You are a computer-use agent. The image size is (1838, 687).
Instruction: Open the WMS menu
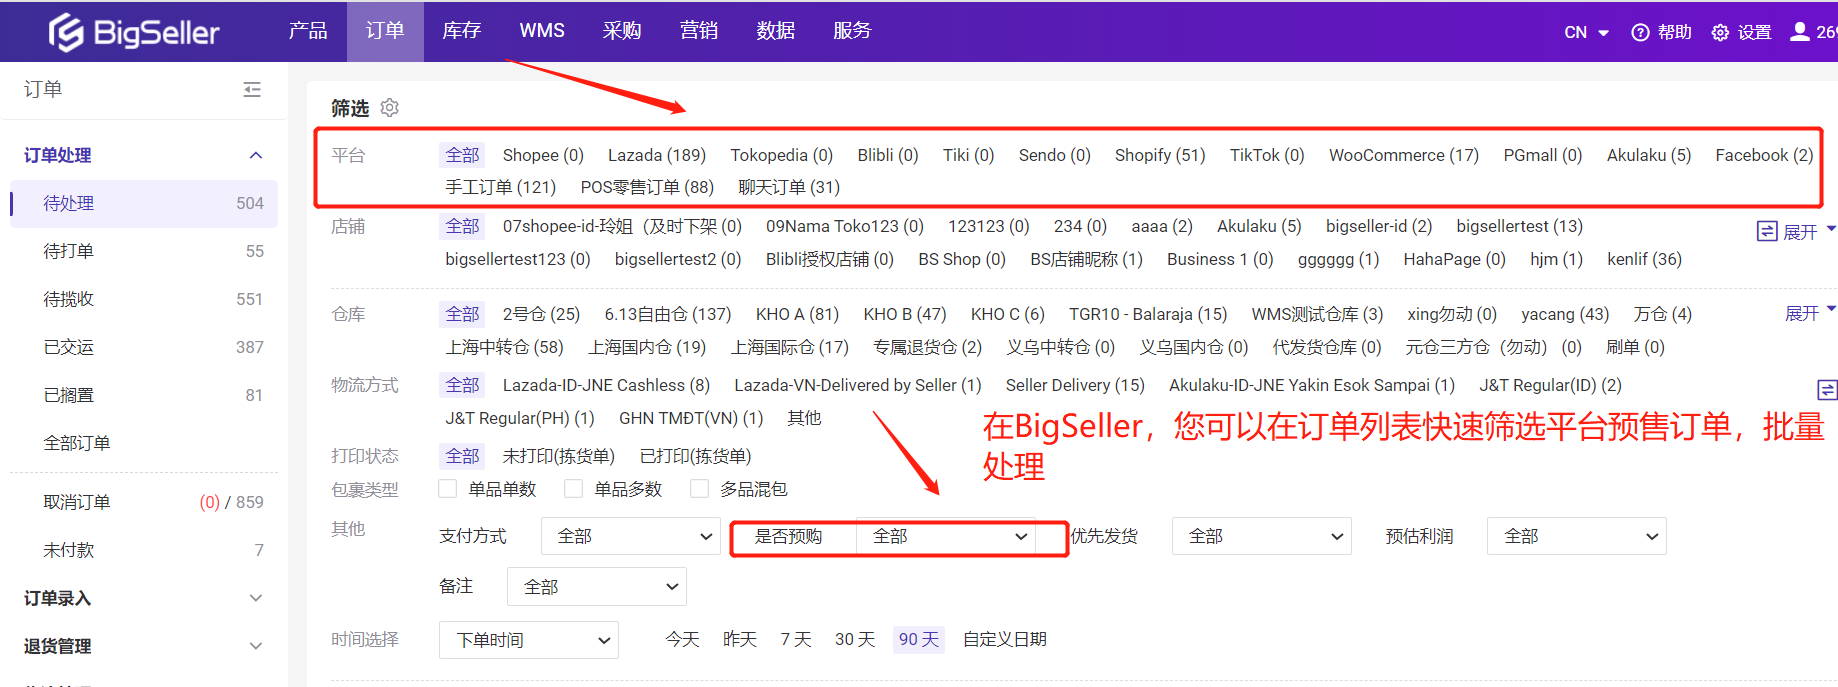point(542,31)
